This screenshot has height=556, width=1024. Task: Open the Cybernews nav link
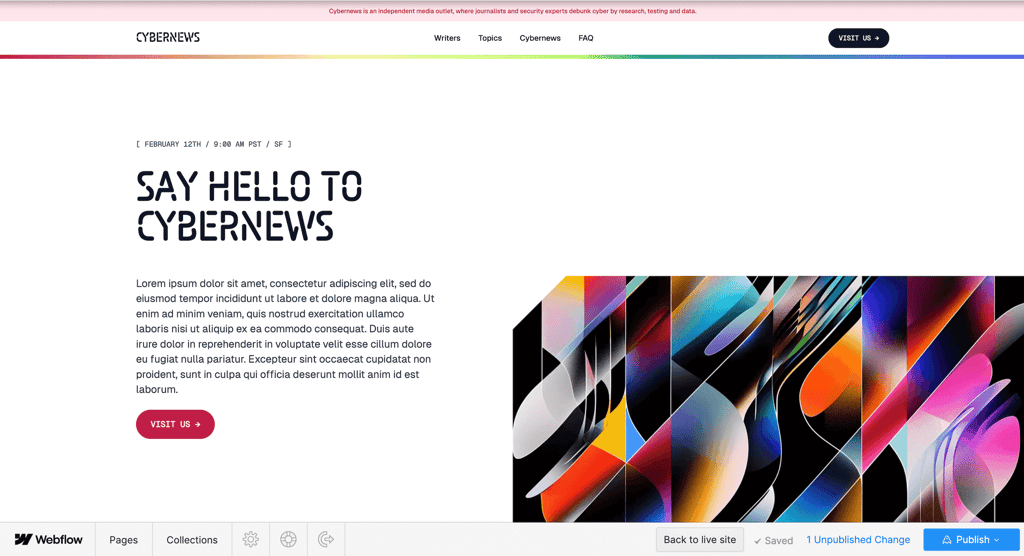[540, 38]
